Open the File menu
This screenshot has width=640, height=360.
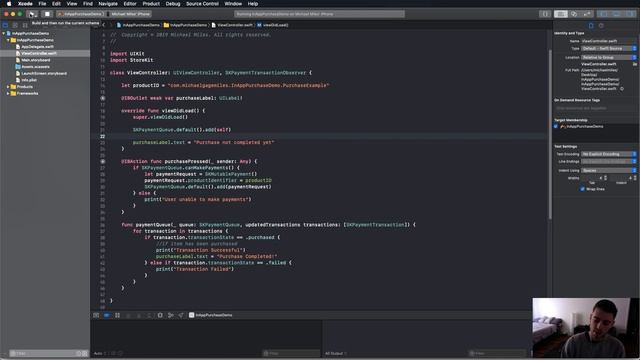[x=42, y=4]
